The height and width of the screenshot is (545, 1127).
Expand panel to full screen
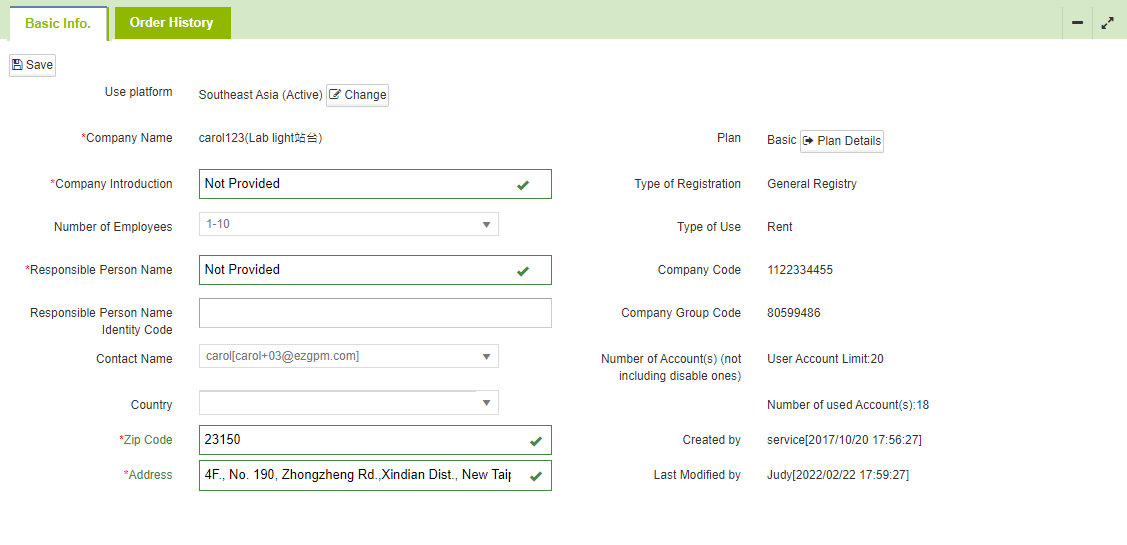[x=1108, y=23]
